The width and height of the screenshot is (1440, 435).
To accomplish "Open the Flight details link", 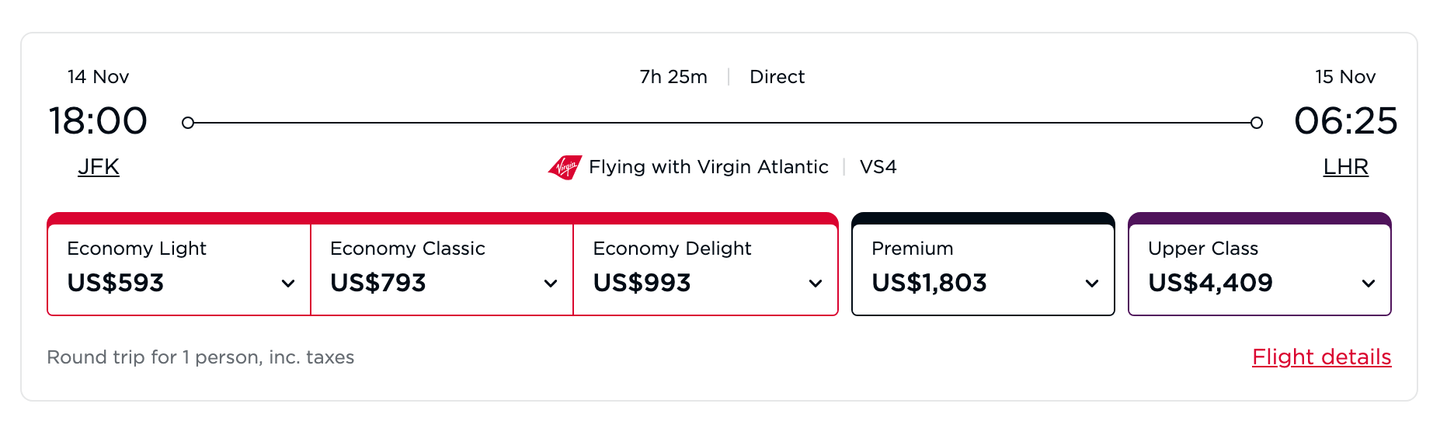I will pyautogui.click(x=1321, y=357).
